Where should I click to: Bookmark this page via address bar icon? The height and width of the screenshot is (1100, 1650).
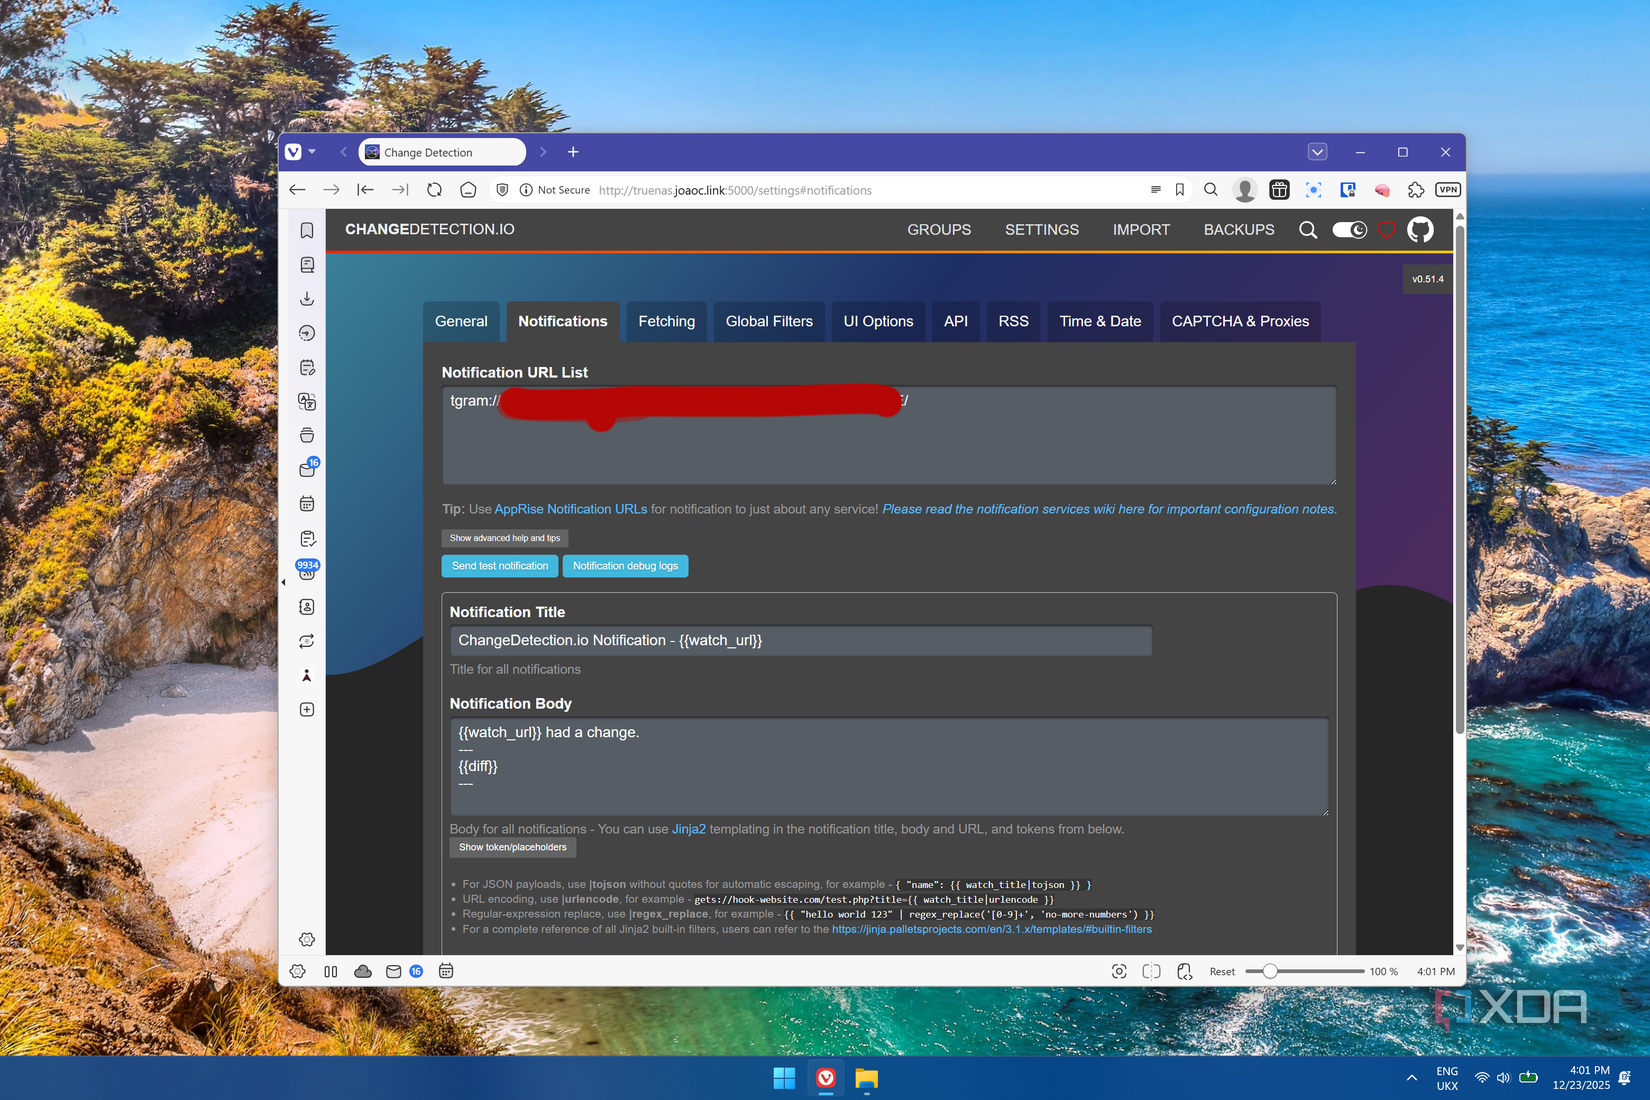coord(1180,190)
